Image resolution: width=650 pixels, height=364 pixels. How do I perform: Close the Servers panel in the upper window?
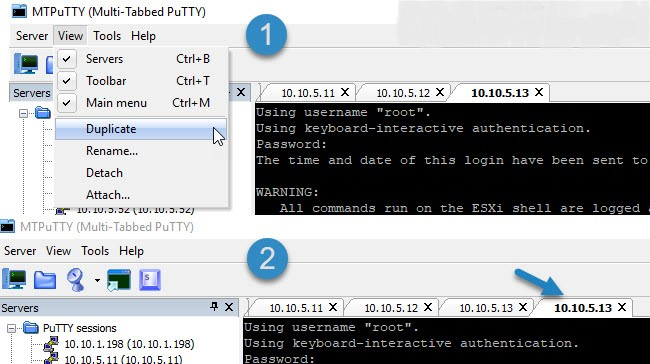[x=241, y=92]
